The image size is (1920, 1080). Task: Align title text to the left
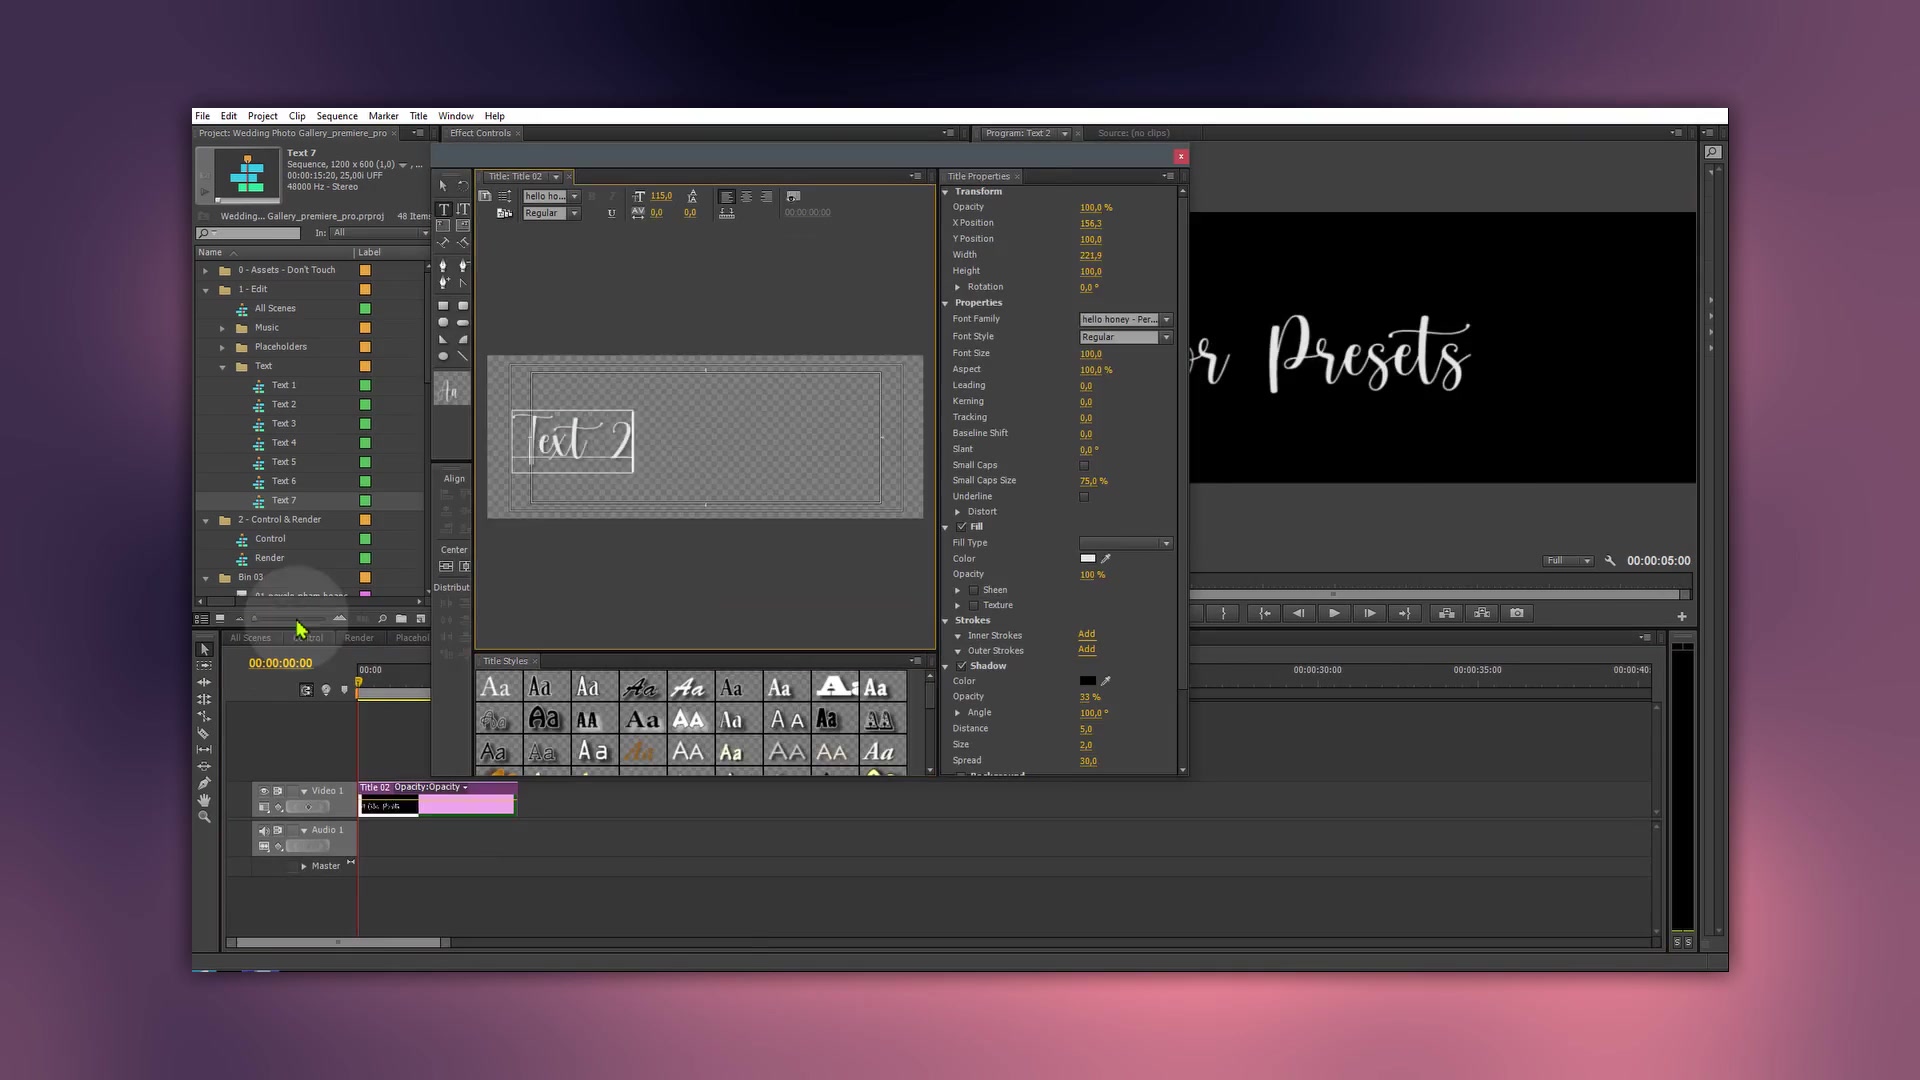point(727,196)
